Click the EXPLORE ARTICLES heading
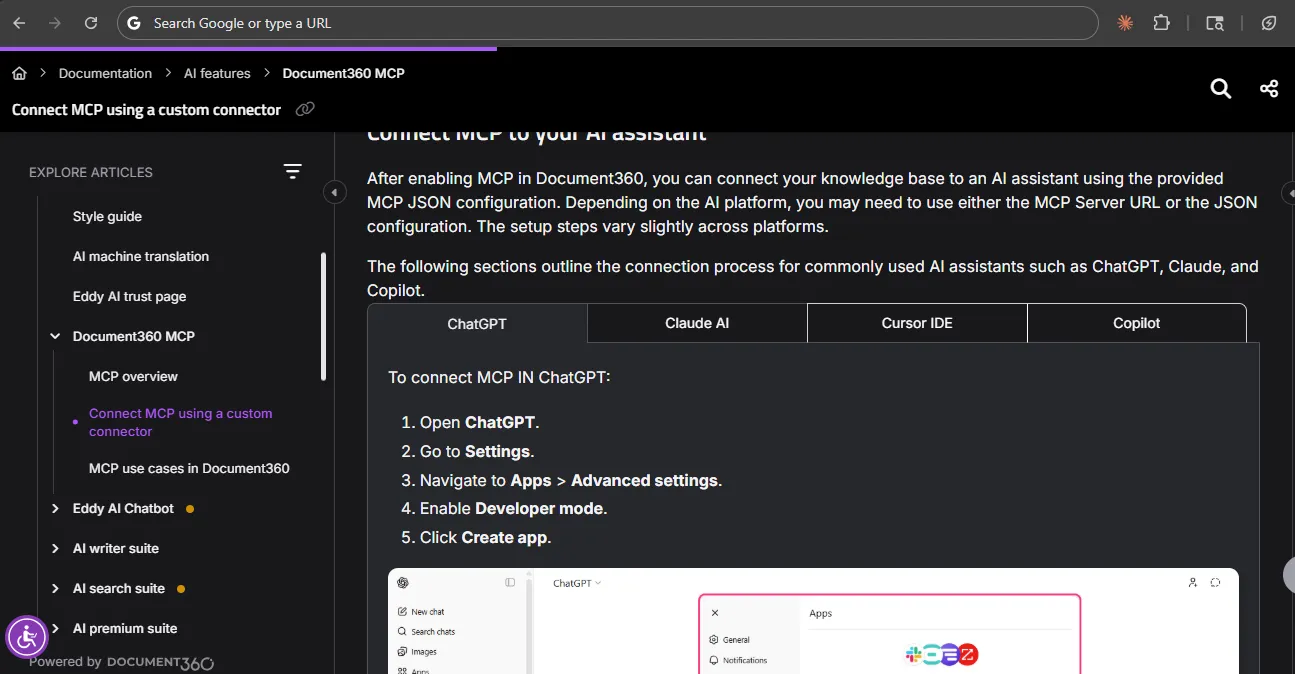Image resolution: width=1295 pixels, height=674 pixels. 91,172
